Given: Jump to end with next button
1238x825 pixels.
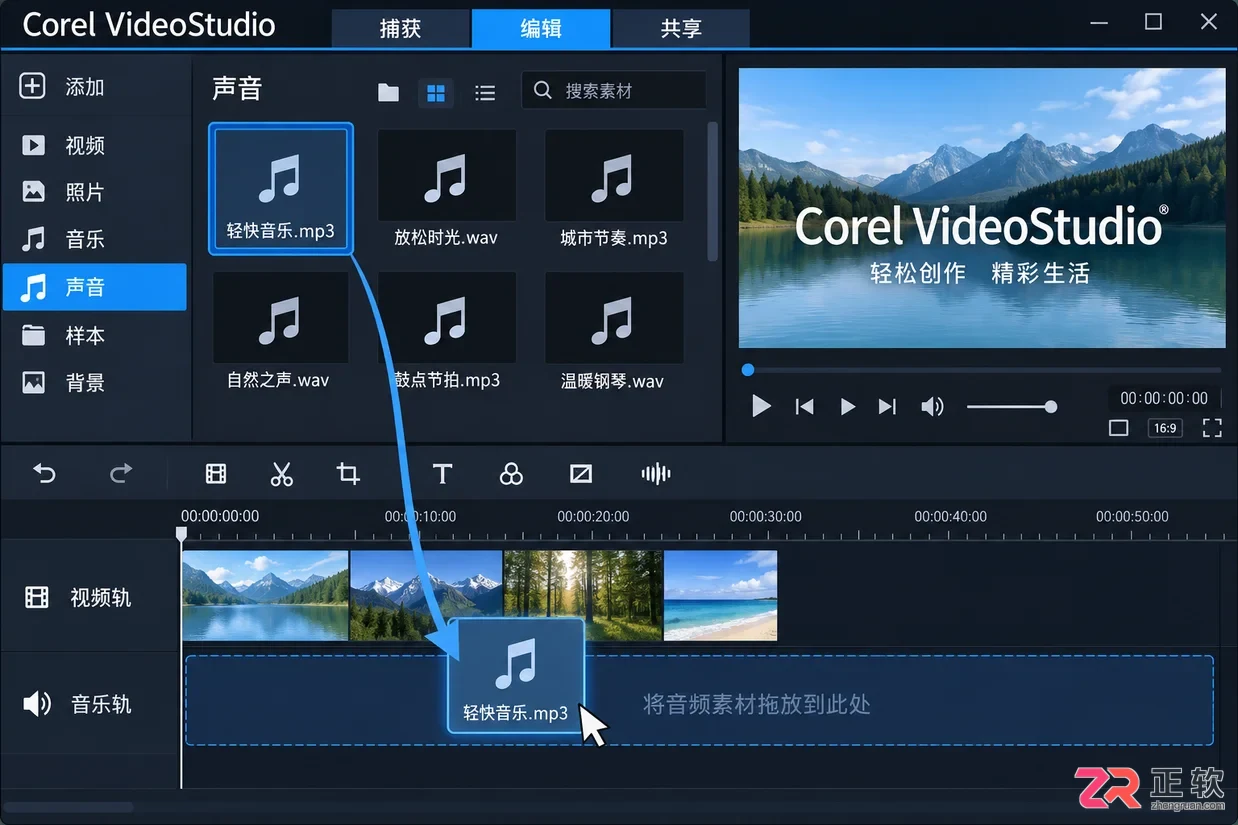Looking at the screenshot, I should 887,406.
